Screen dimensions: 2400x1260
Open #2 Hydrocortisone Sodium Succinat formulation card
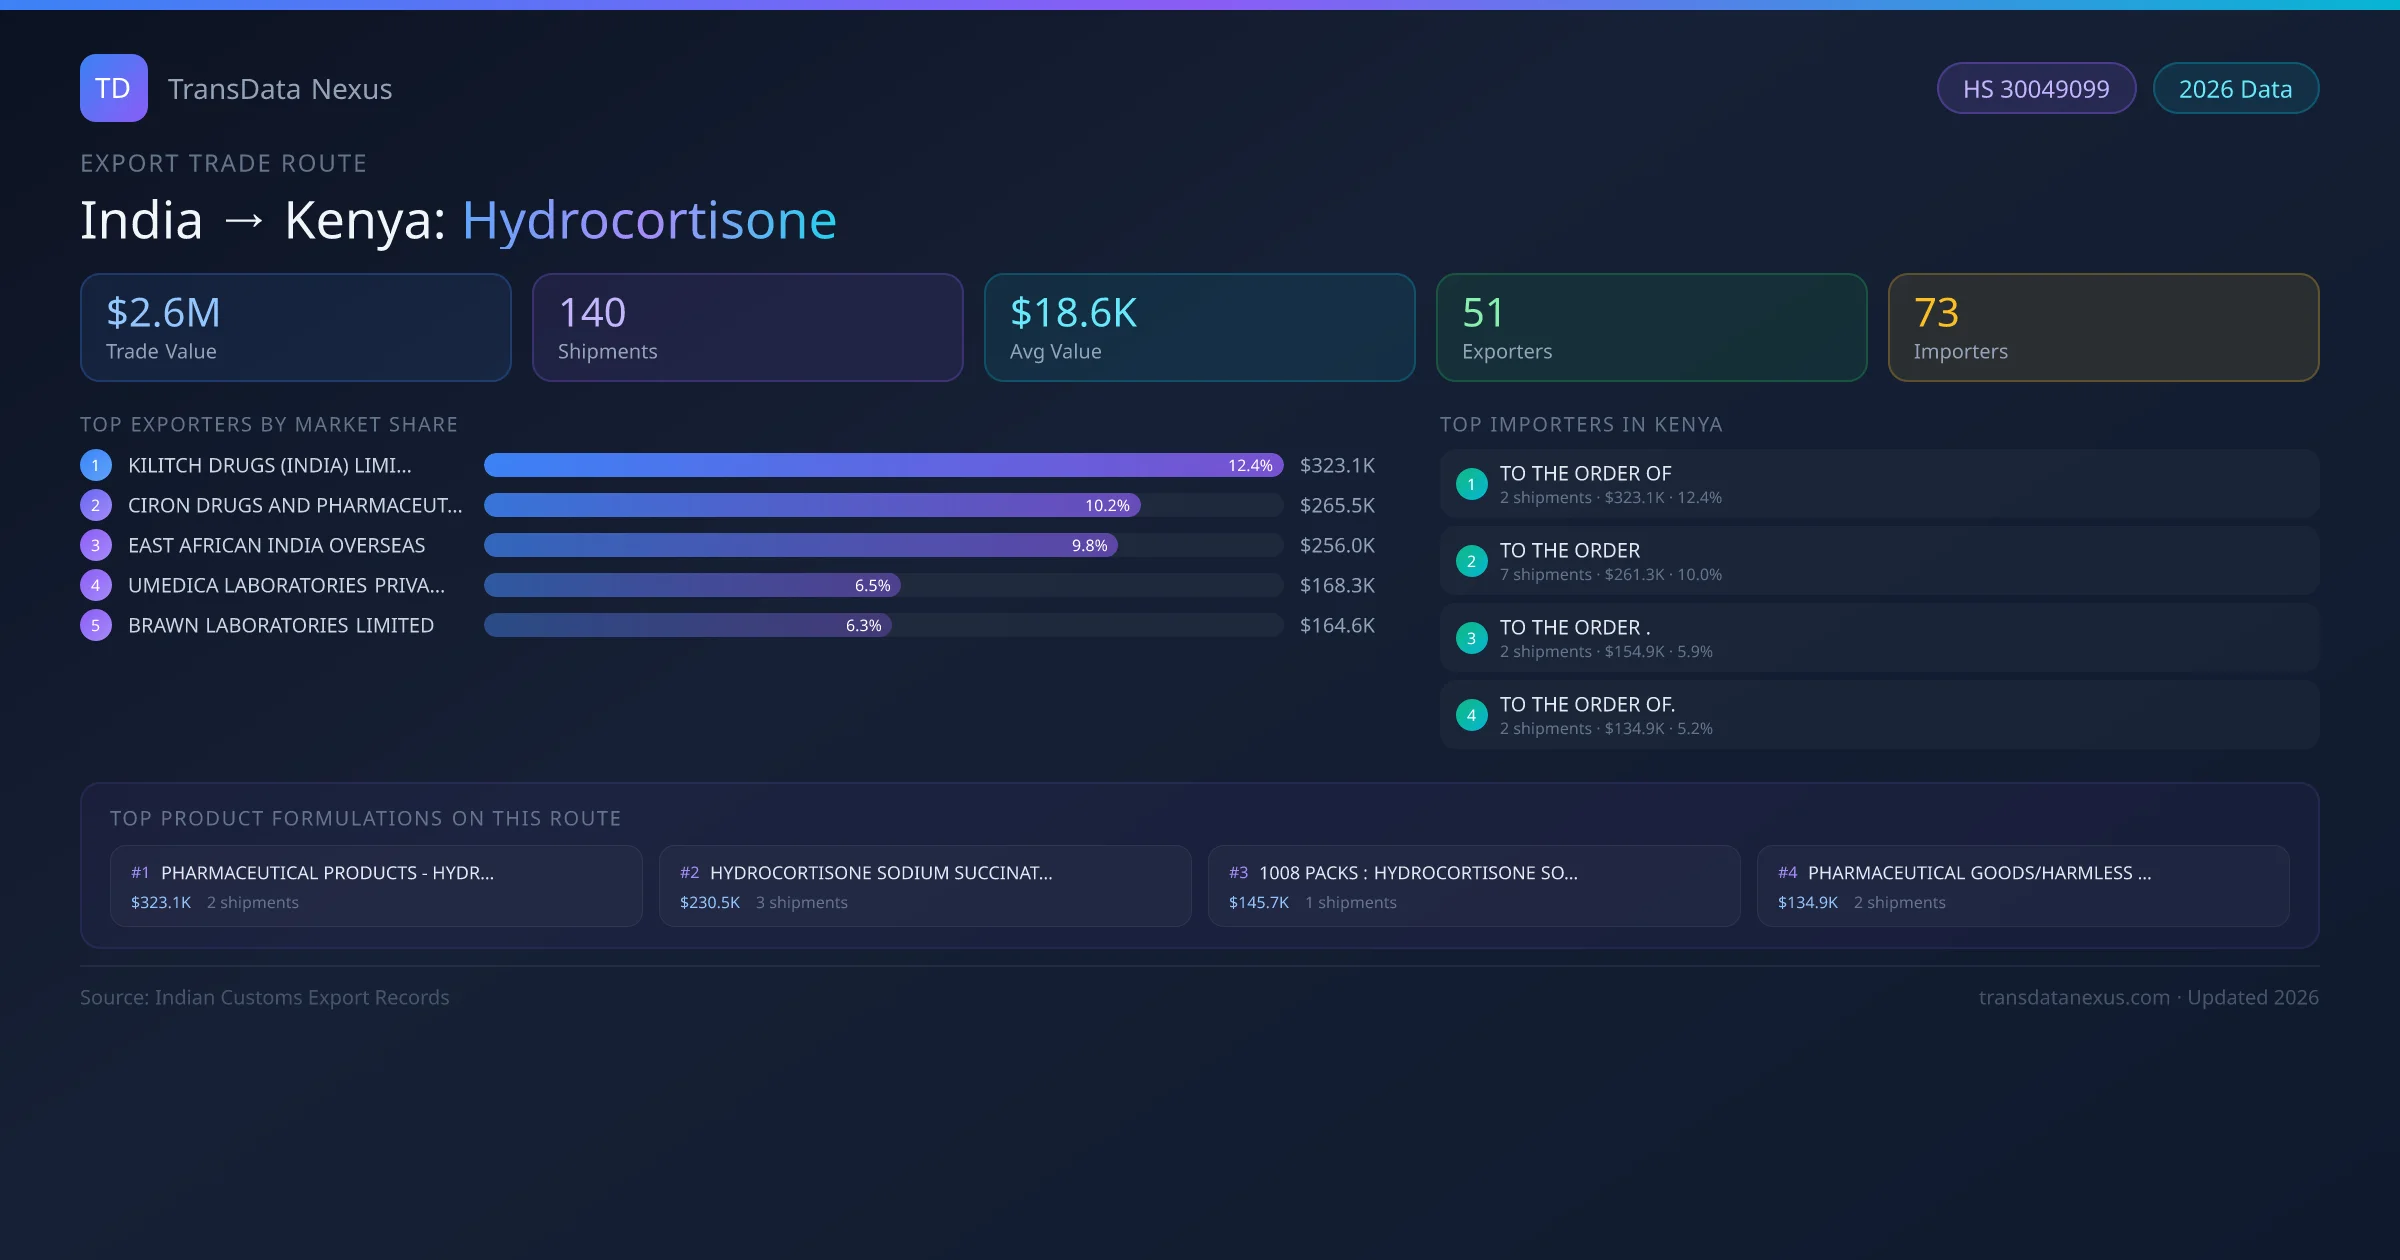pyautogui.click(x=924, y=886)
